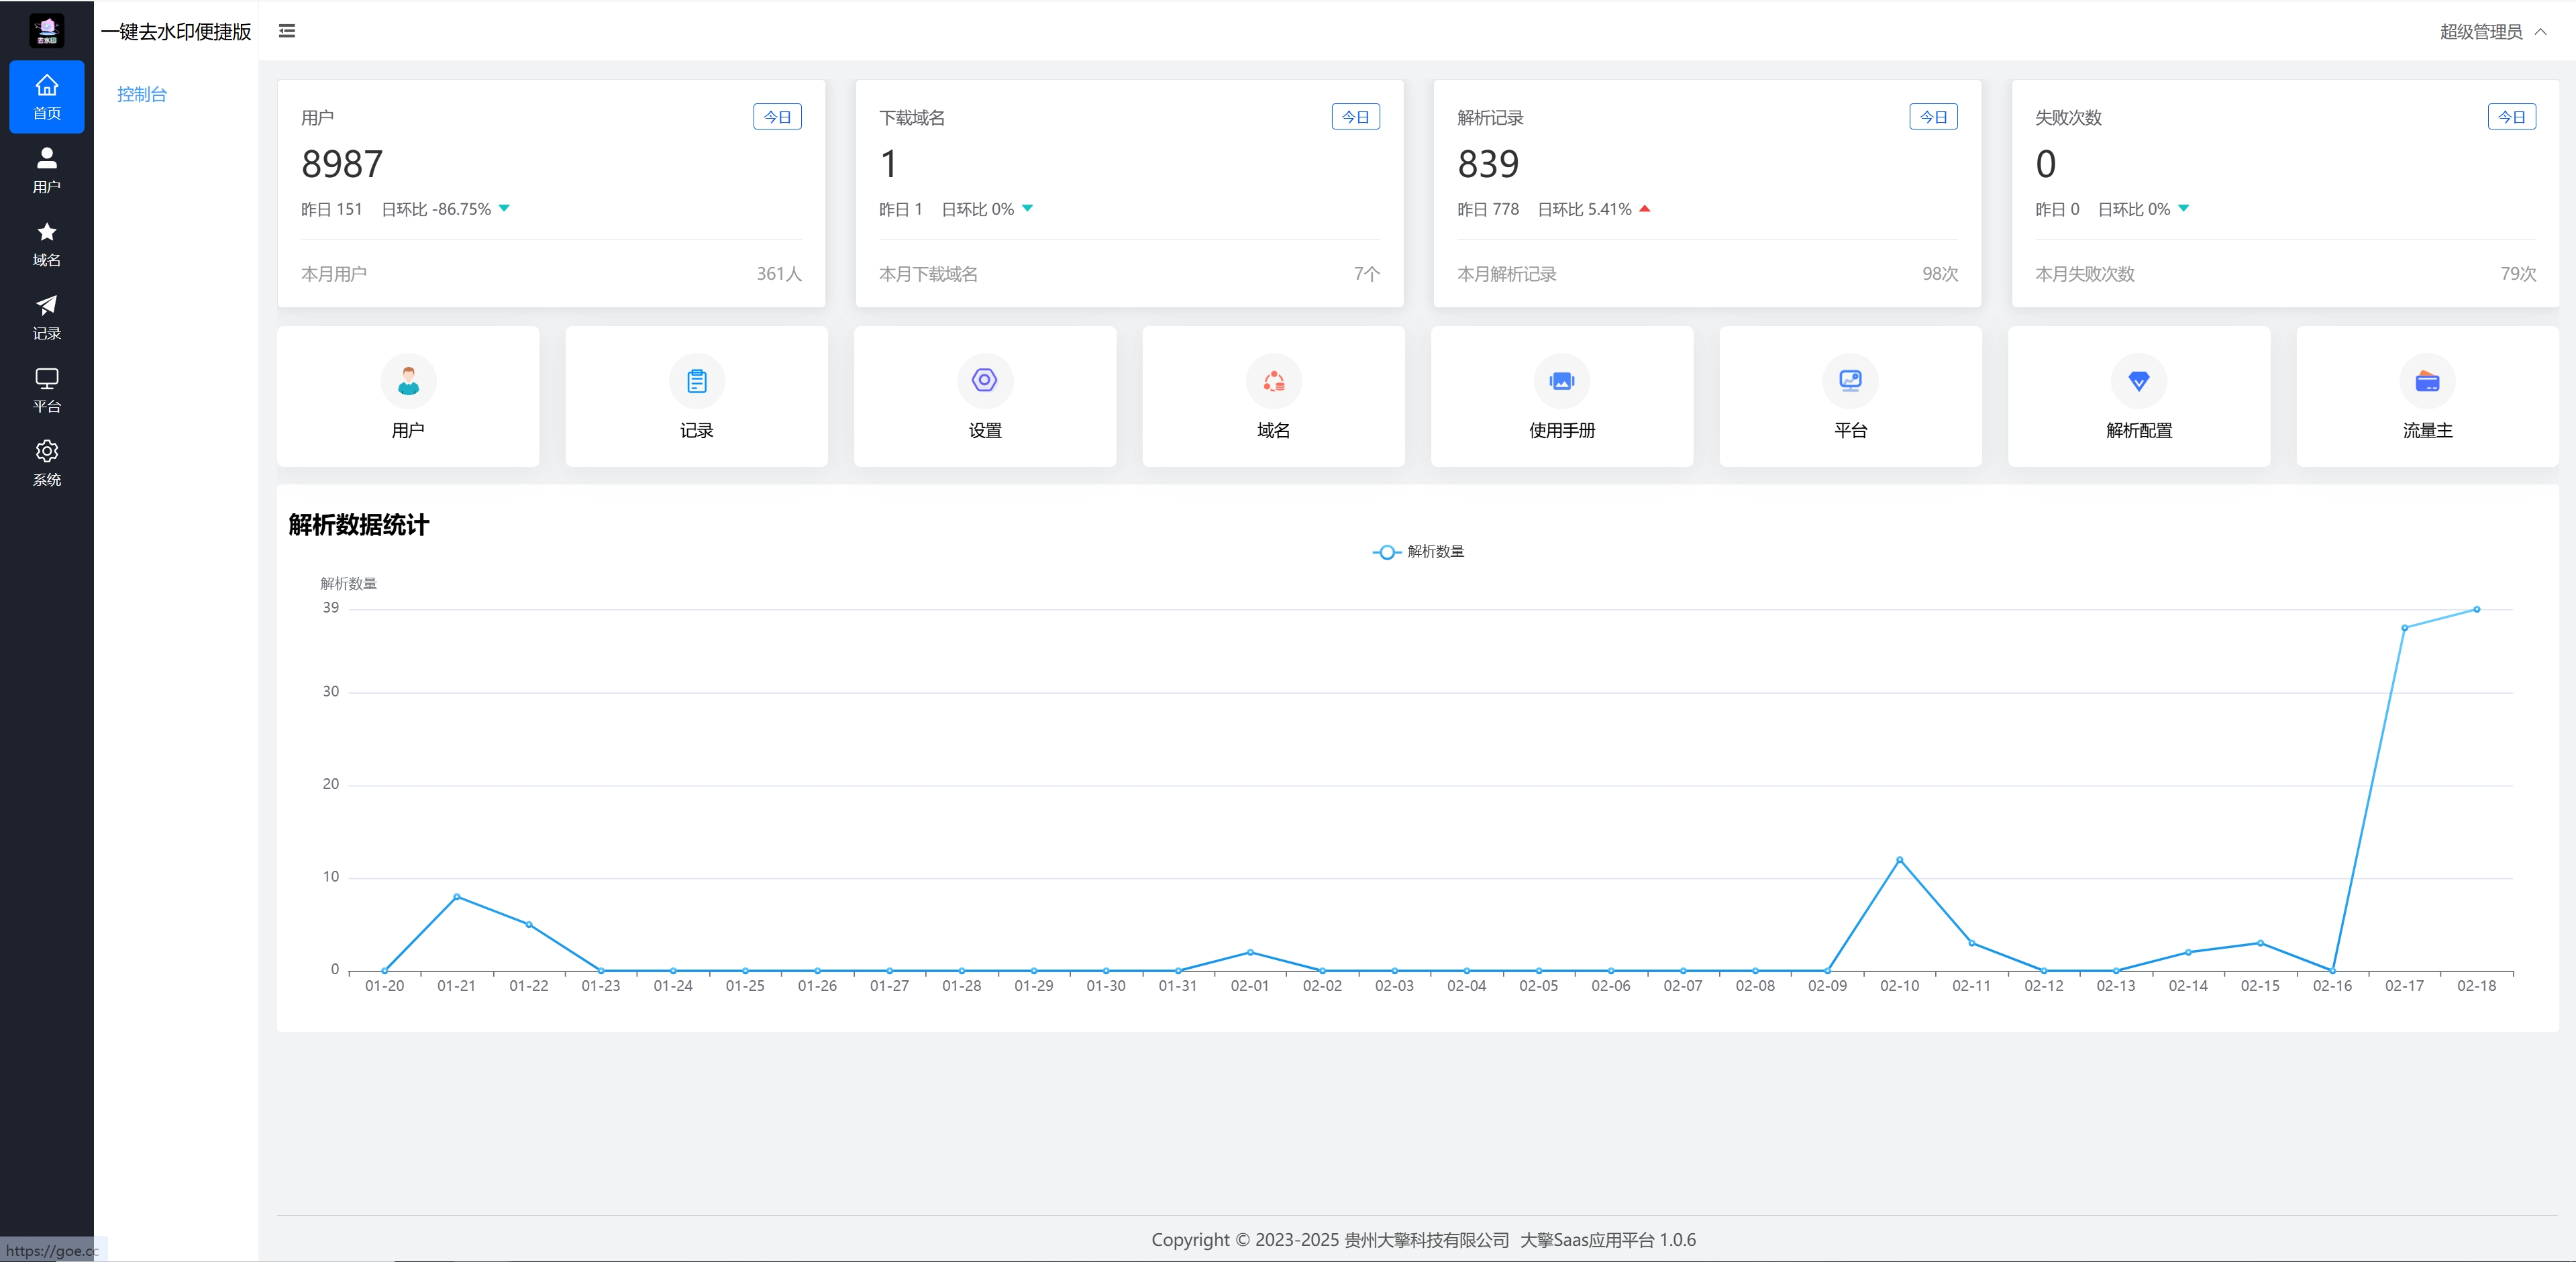Image resolution: width=2576 pixels, height=1262 pixels.
Task: Click the 79次 monthly failure count
Action: 2518,274
